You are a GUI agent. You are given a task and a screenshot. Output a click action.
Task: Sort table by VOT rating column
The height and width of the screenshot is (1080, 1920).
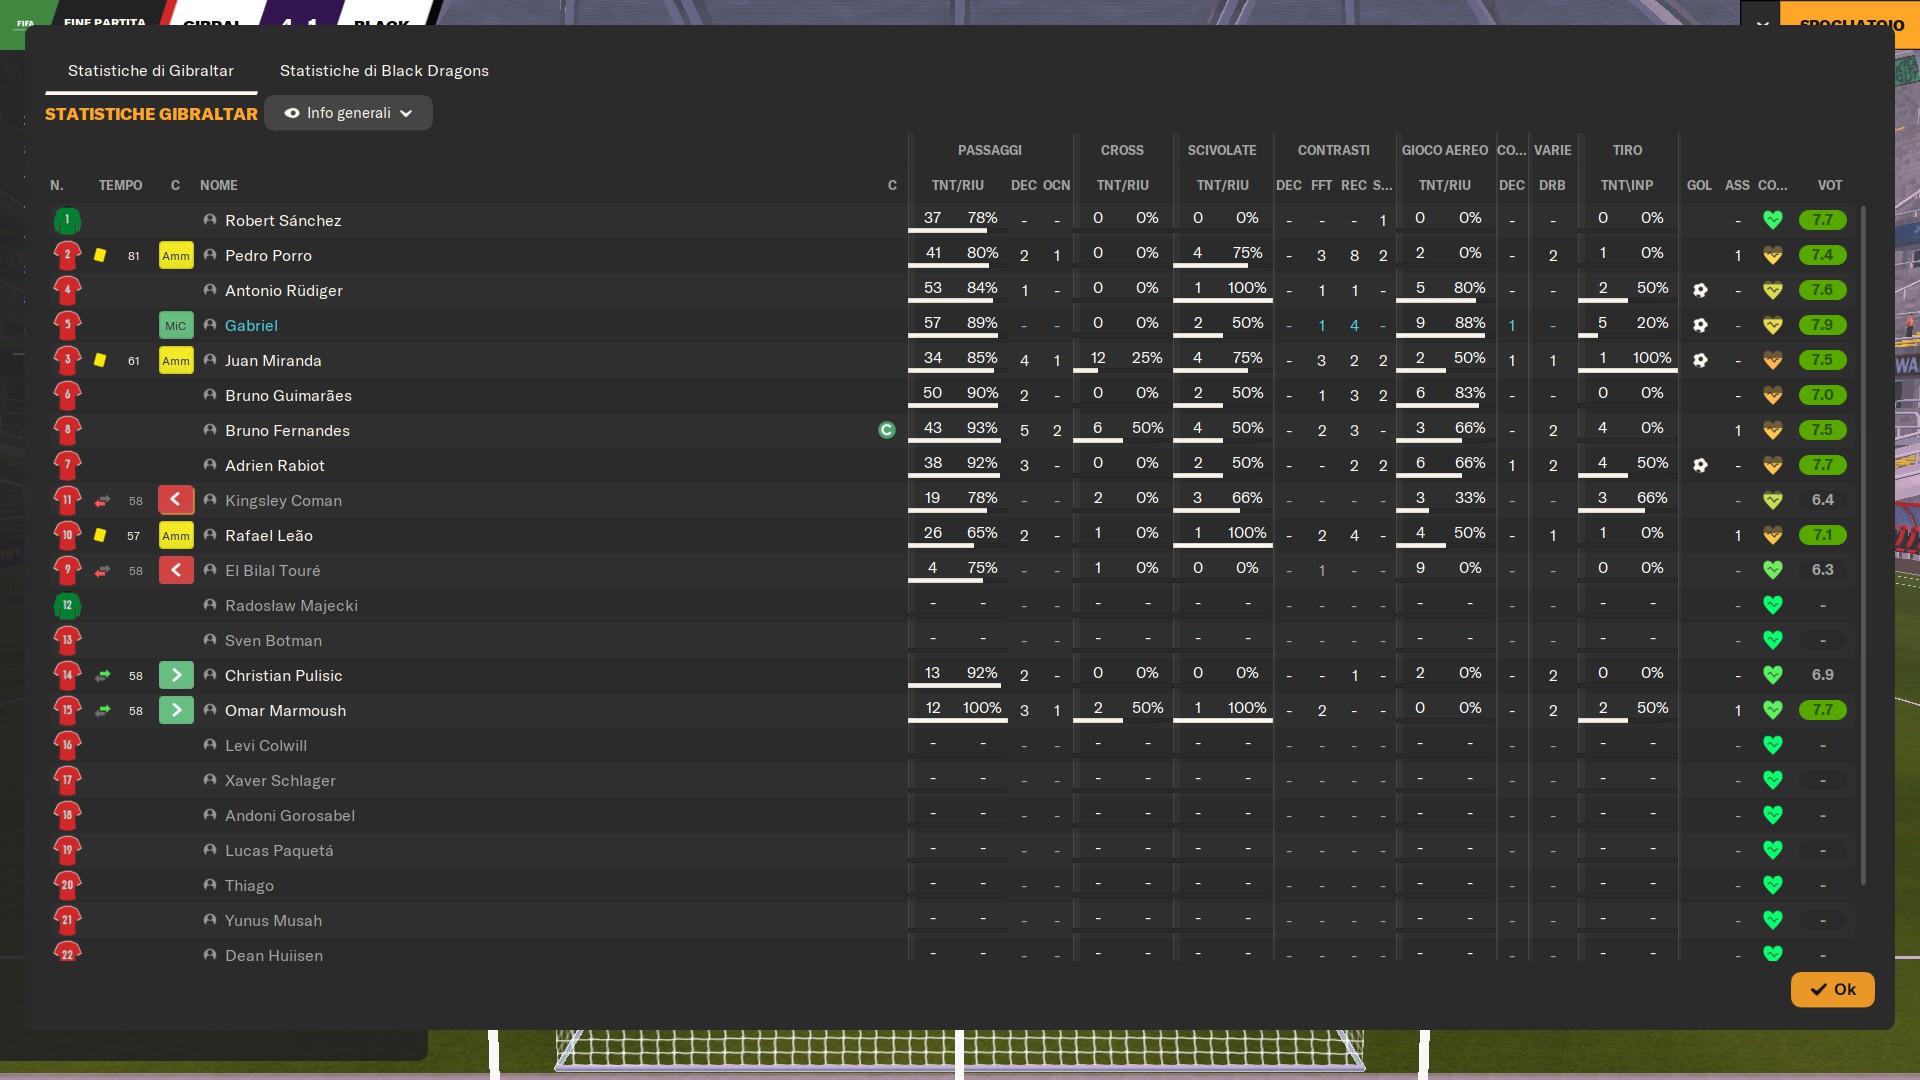[x=1829, y=185]
